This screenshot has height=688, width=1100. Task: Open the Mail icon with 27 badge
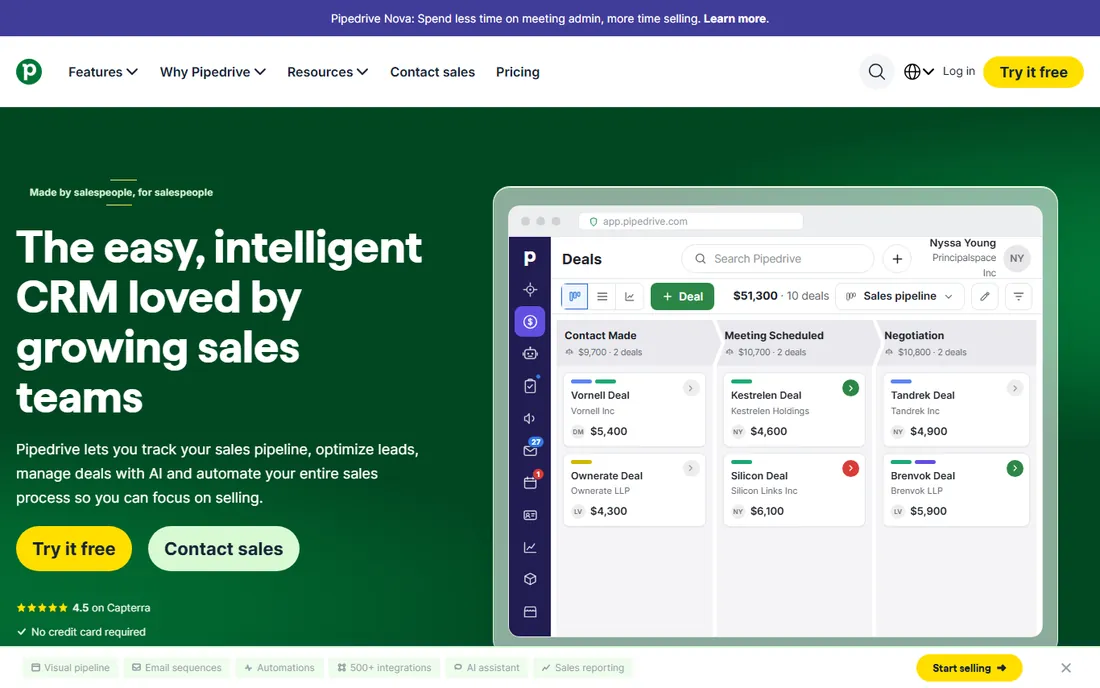(x=531, y=449)
